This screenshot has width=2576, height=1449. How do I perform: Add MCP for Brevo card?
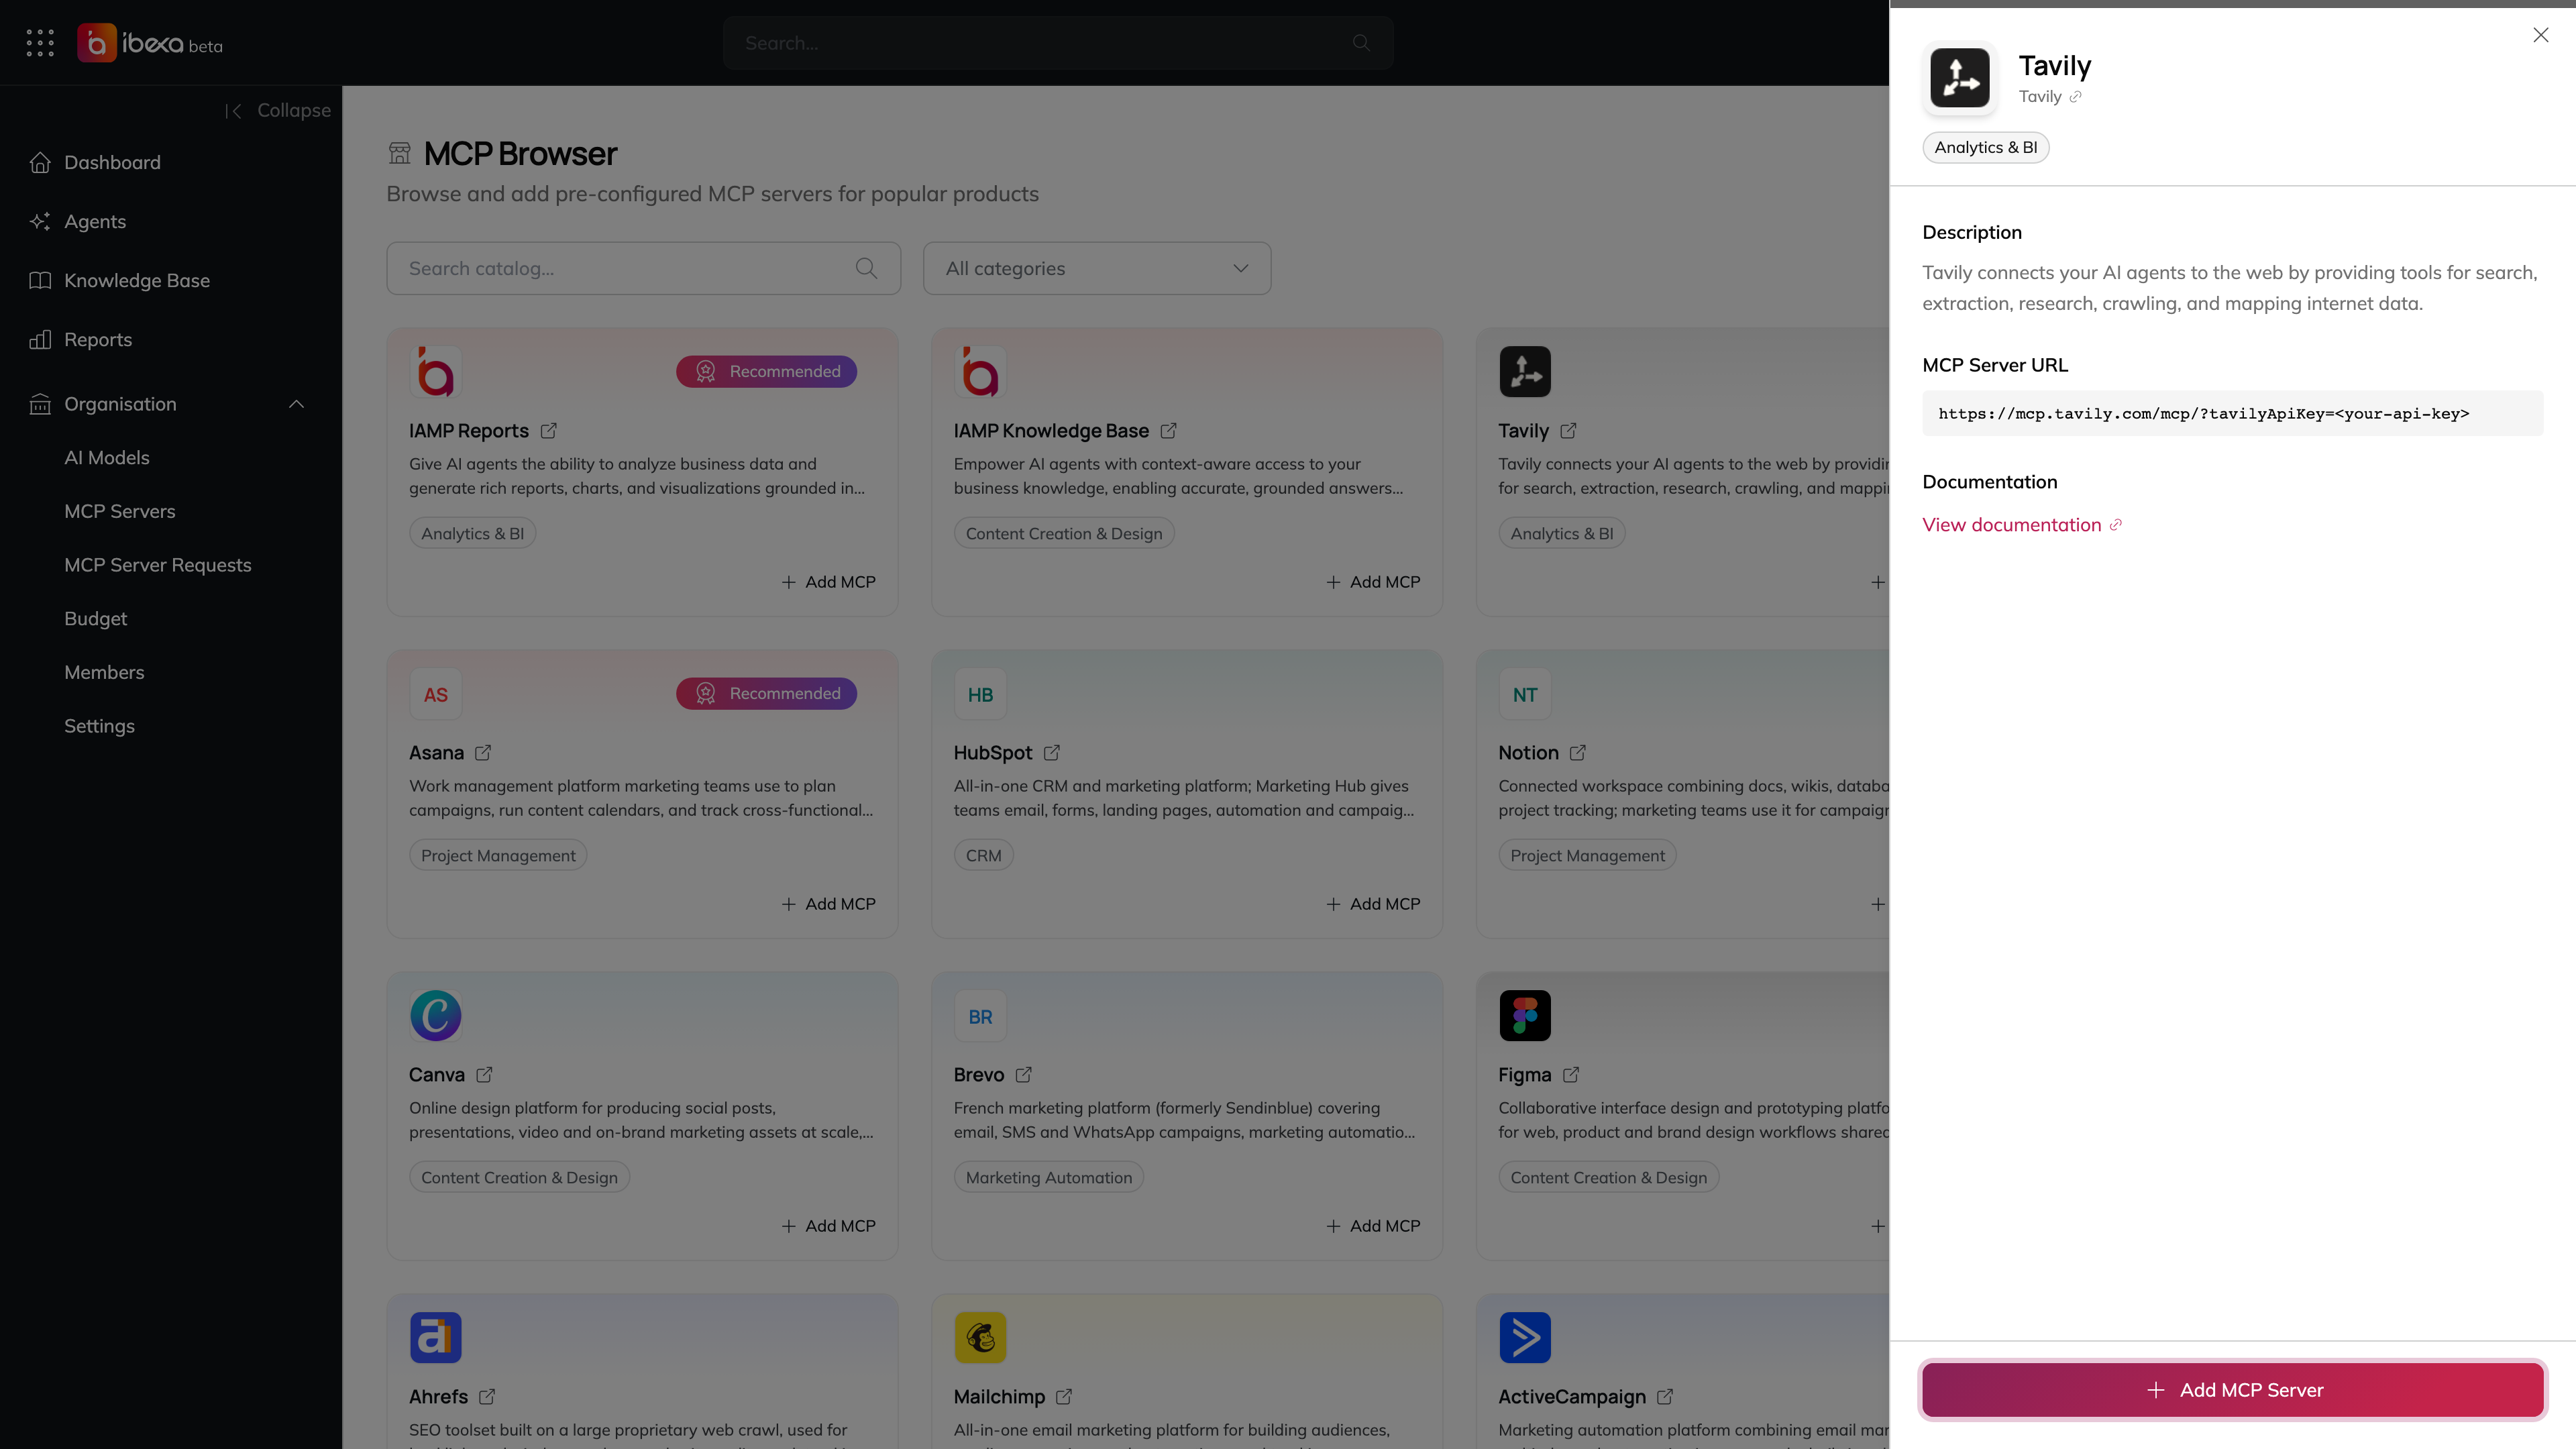point(1373,1226)
